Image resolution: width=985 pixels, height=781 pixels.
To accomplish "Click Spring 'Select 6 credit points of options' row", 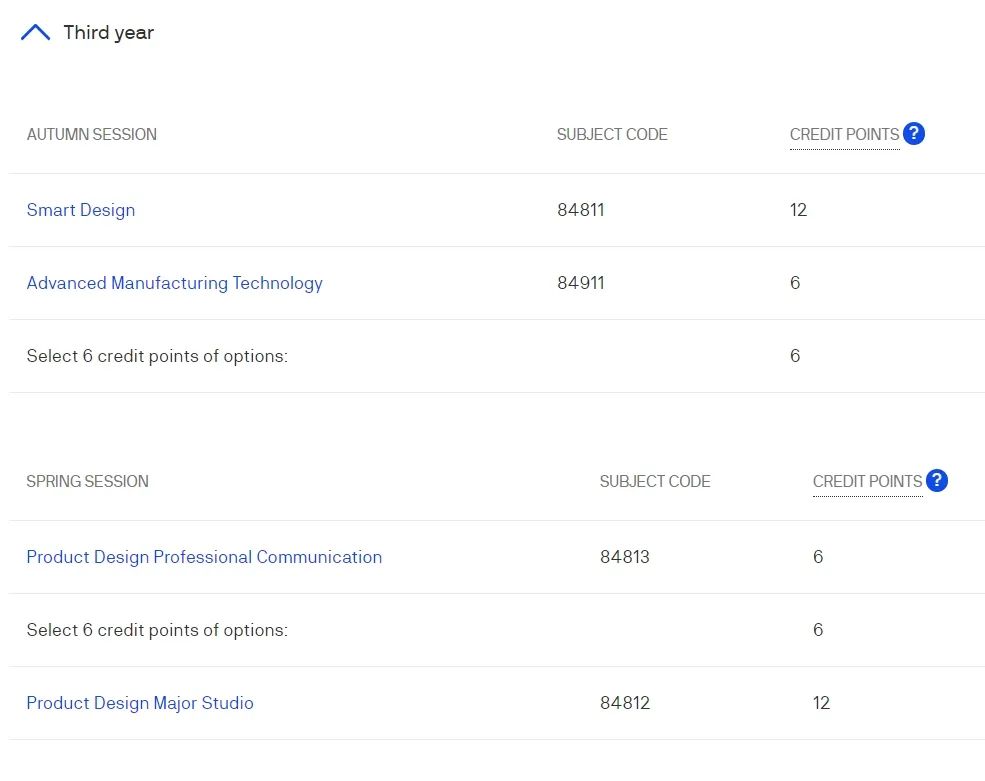I will point(496,630).
